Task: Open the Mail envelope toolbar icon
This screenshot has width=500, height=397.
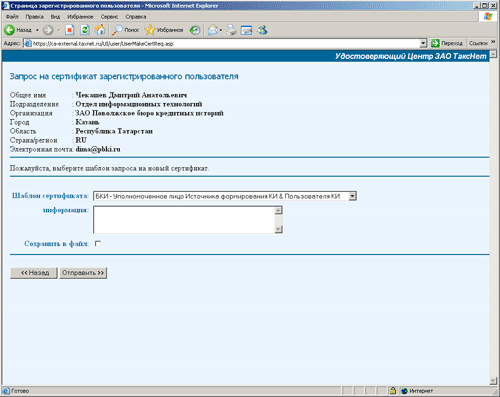Action: (x=213, y=30)
